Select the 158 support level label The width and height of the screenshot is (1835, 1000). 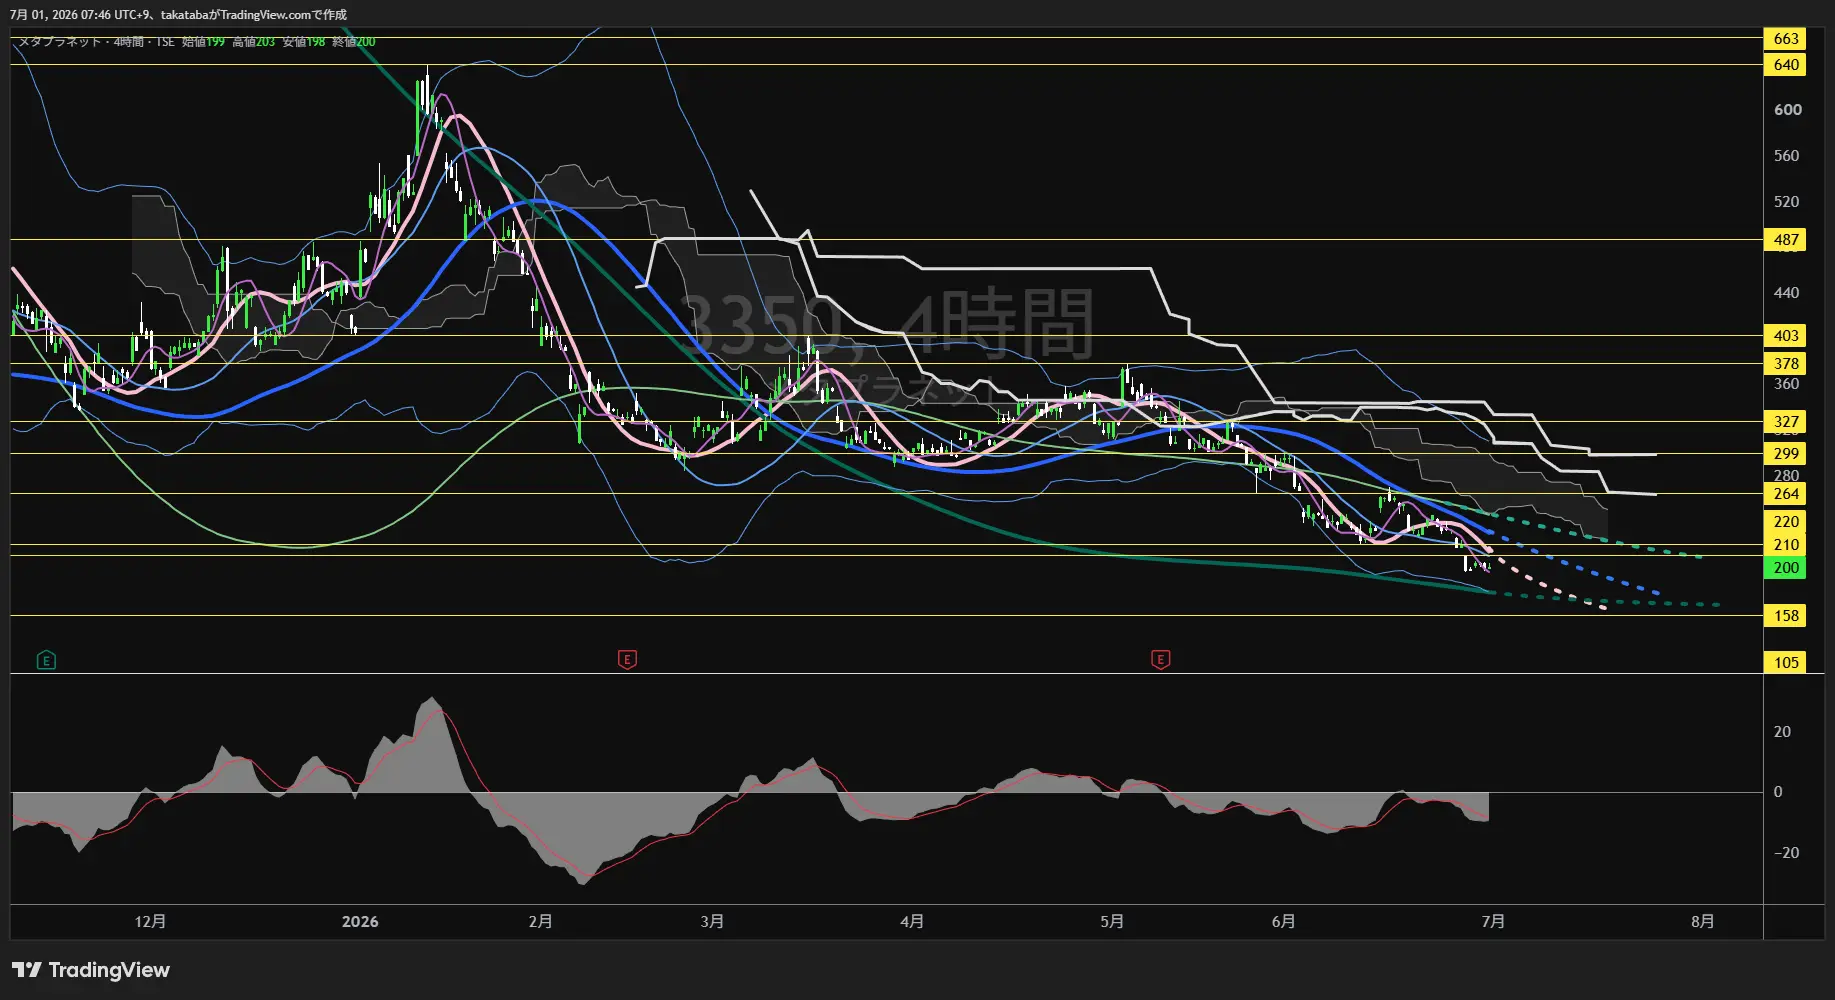(x=1786, y=616)
